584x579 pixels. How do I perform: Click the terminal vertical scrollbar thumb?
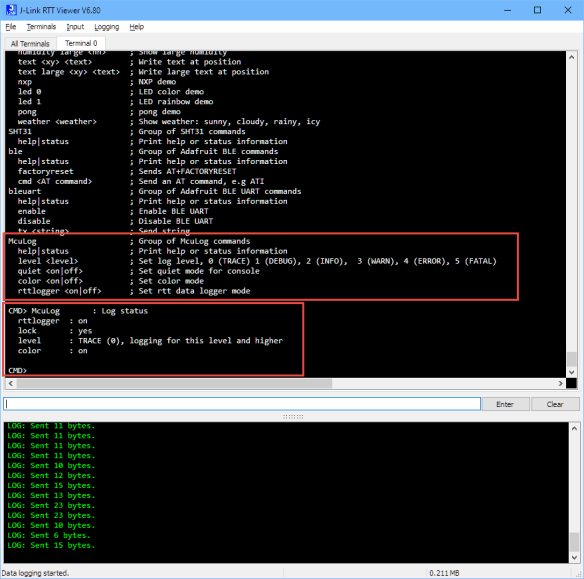(572, 359)
